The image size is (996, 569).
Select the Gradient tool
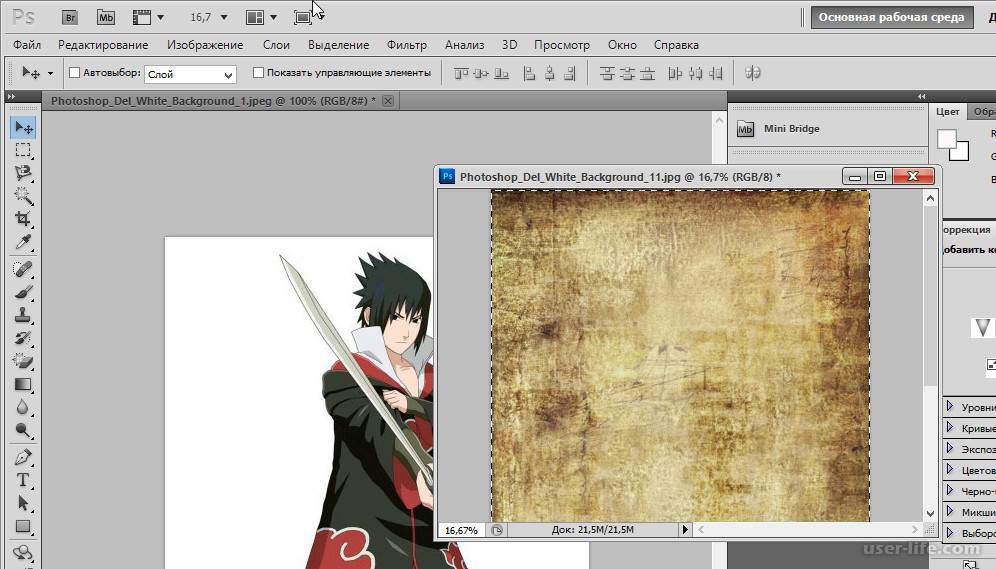coord(23,385)
